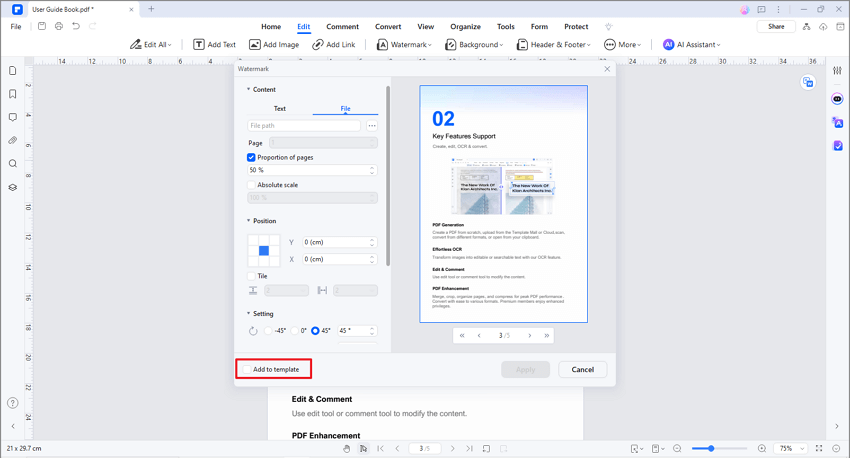Select the 45° rotation radio button
The height and width of the screenshot is (458, 850).
pyautogui.click(x=315, y=331)
